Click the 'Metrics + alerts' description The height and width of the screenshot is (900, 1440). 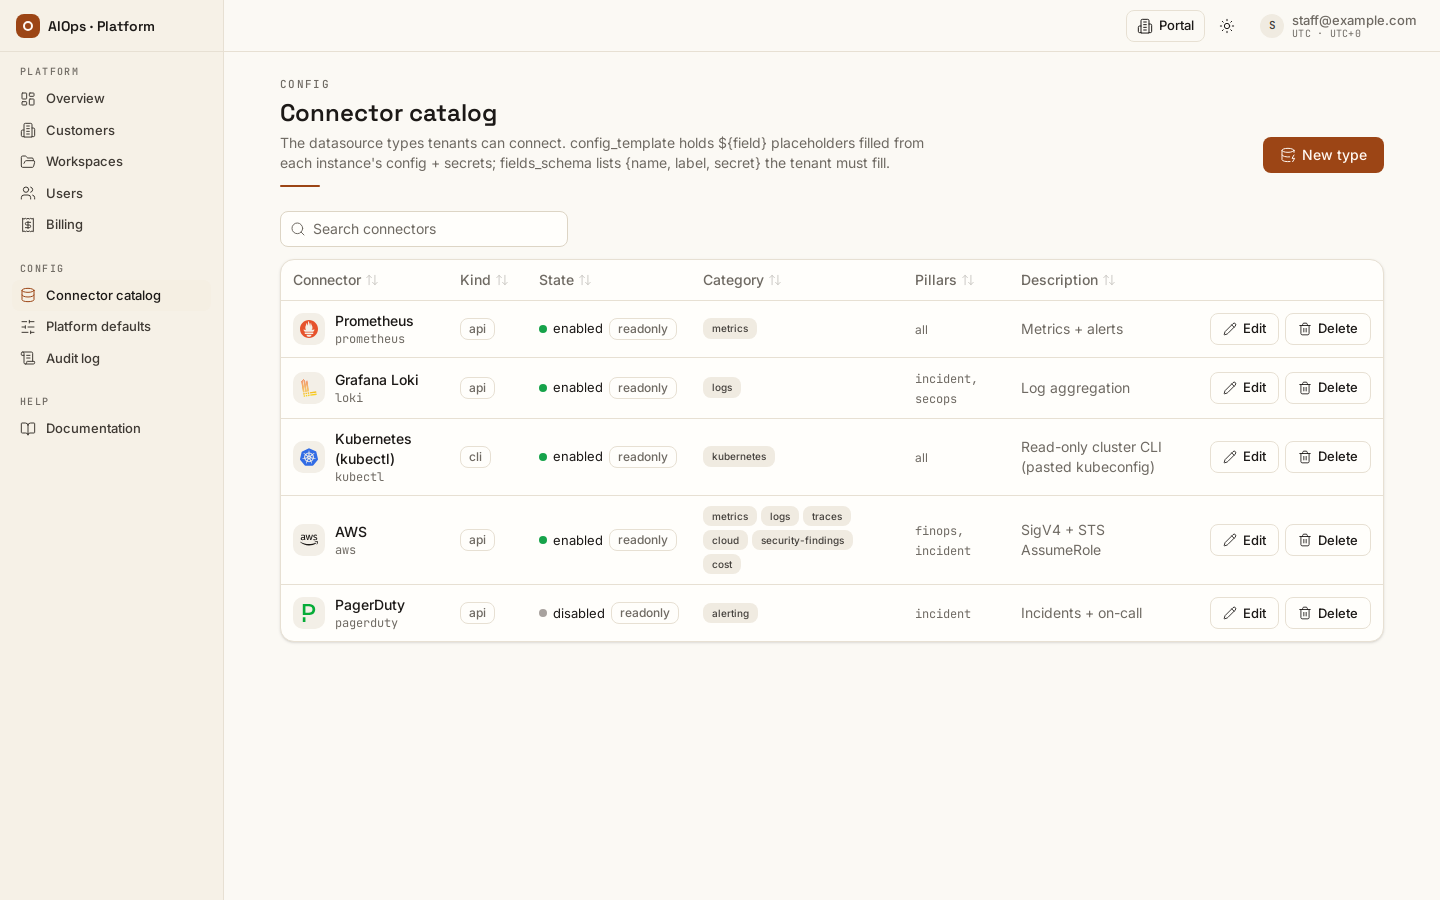click(x=1072, y=329)
